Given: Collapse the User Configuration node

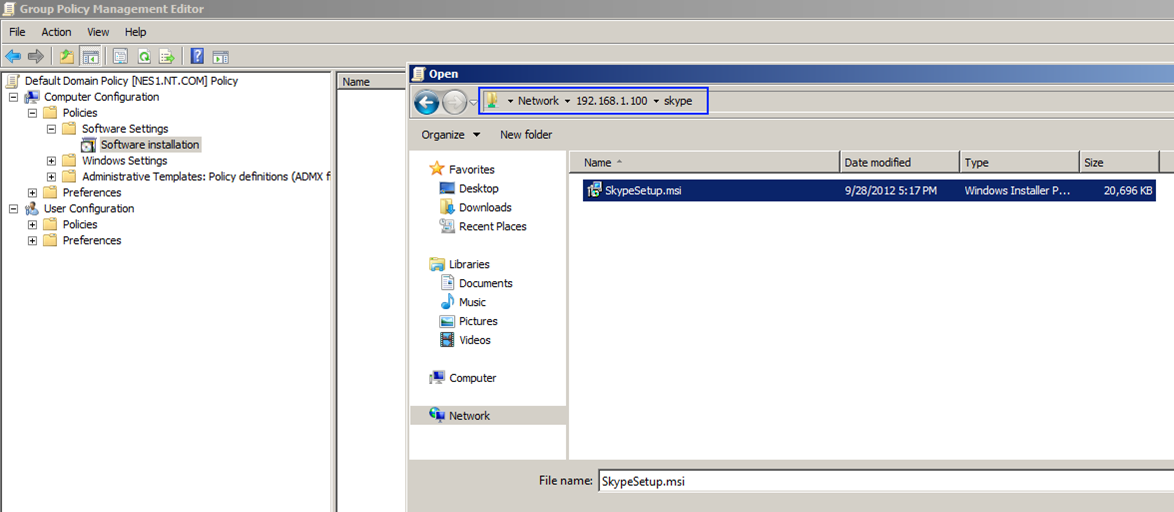Looking at the screenshot, I should tap(13, 208).
